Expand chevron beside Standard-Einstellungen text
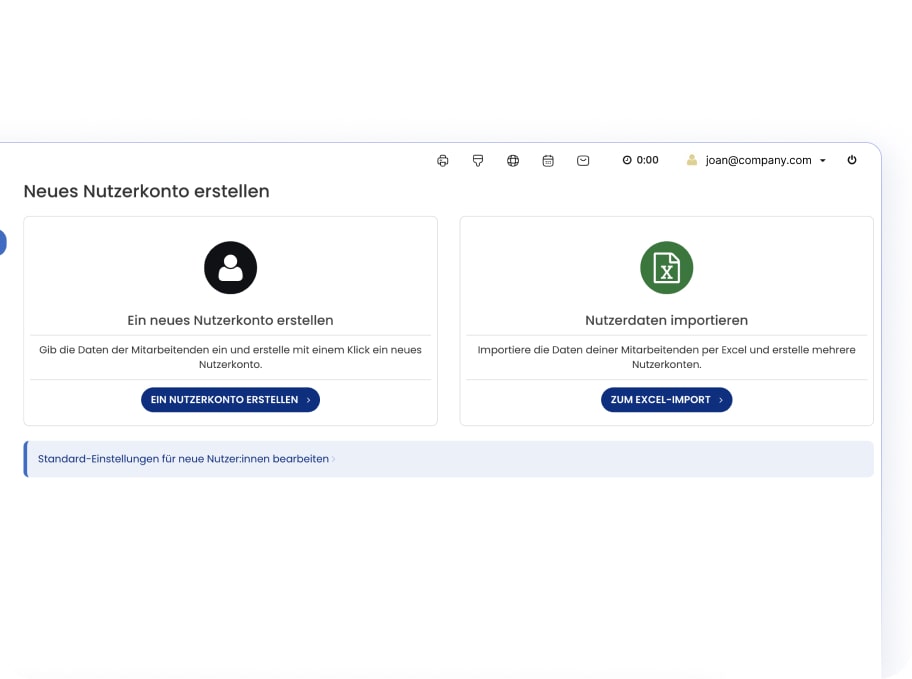The width and height of the screenshot is (912, 679). point(334,459)
